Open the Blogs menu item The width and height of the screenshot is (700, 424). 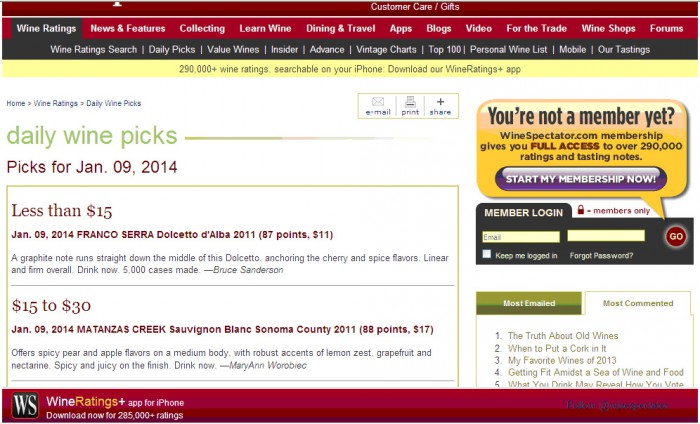pos(439,28)
